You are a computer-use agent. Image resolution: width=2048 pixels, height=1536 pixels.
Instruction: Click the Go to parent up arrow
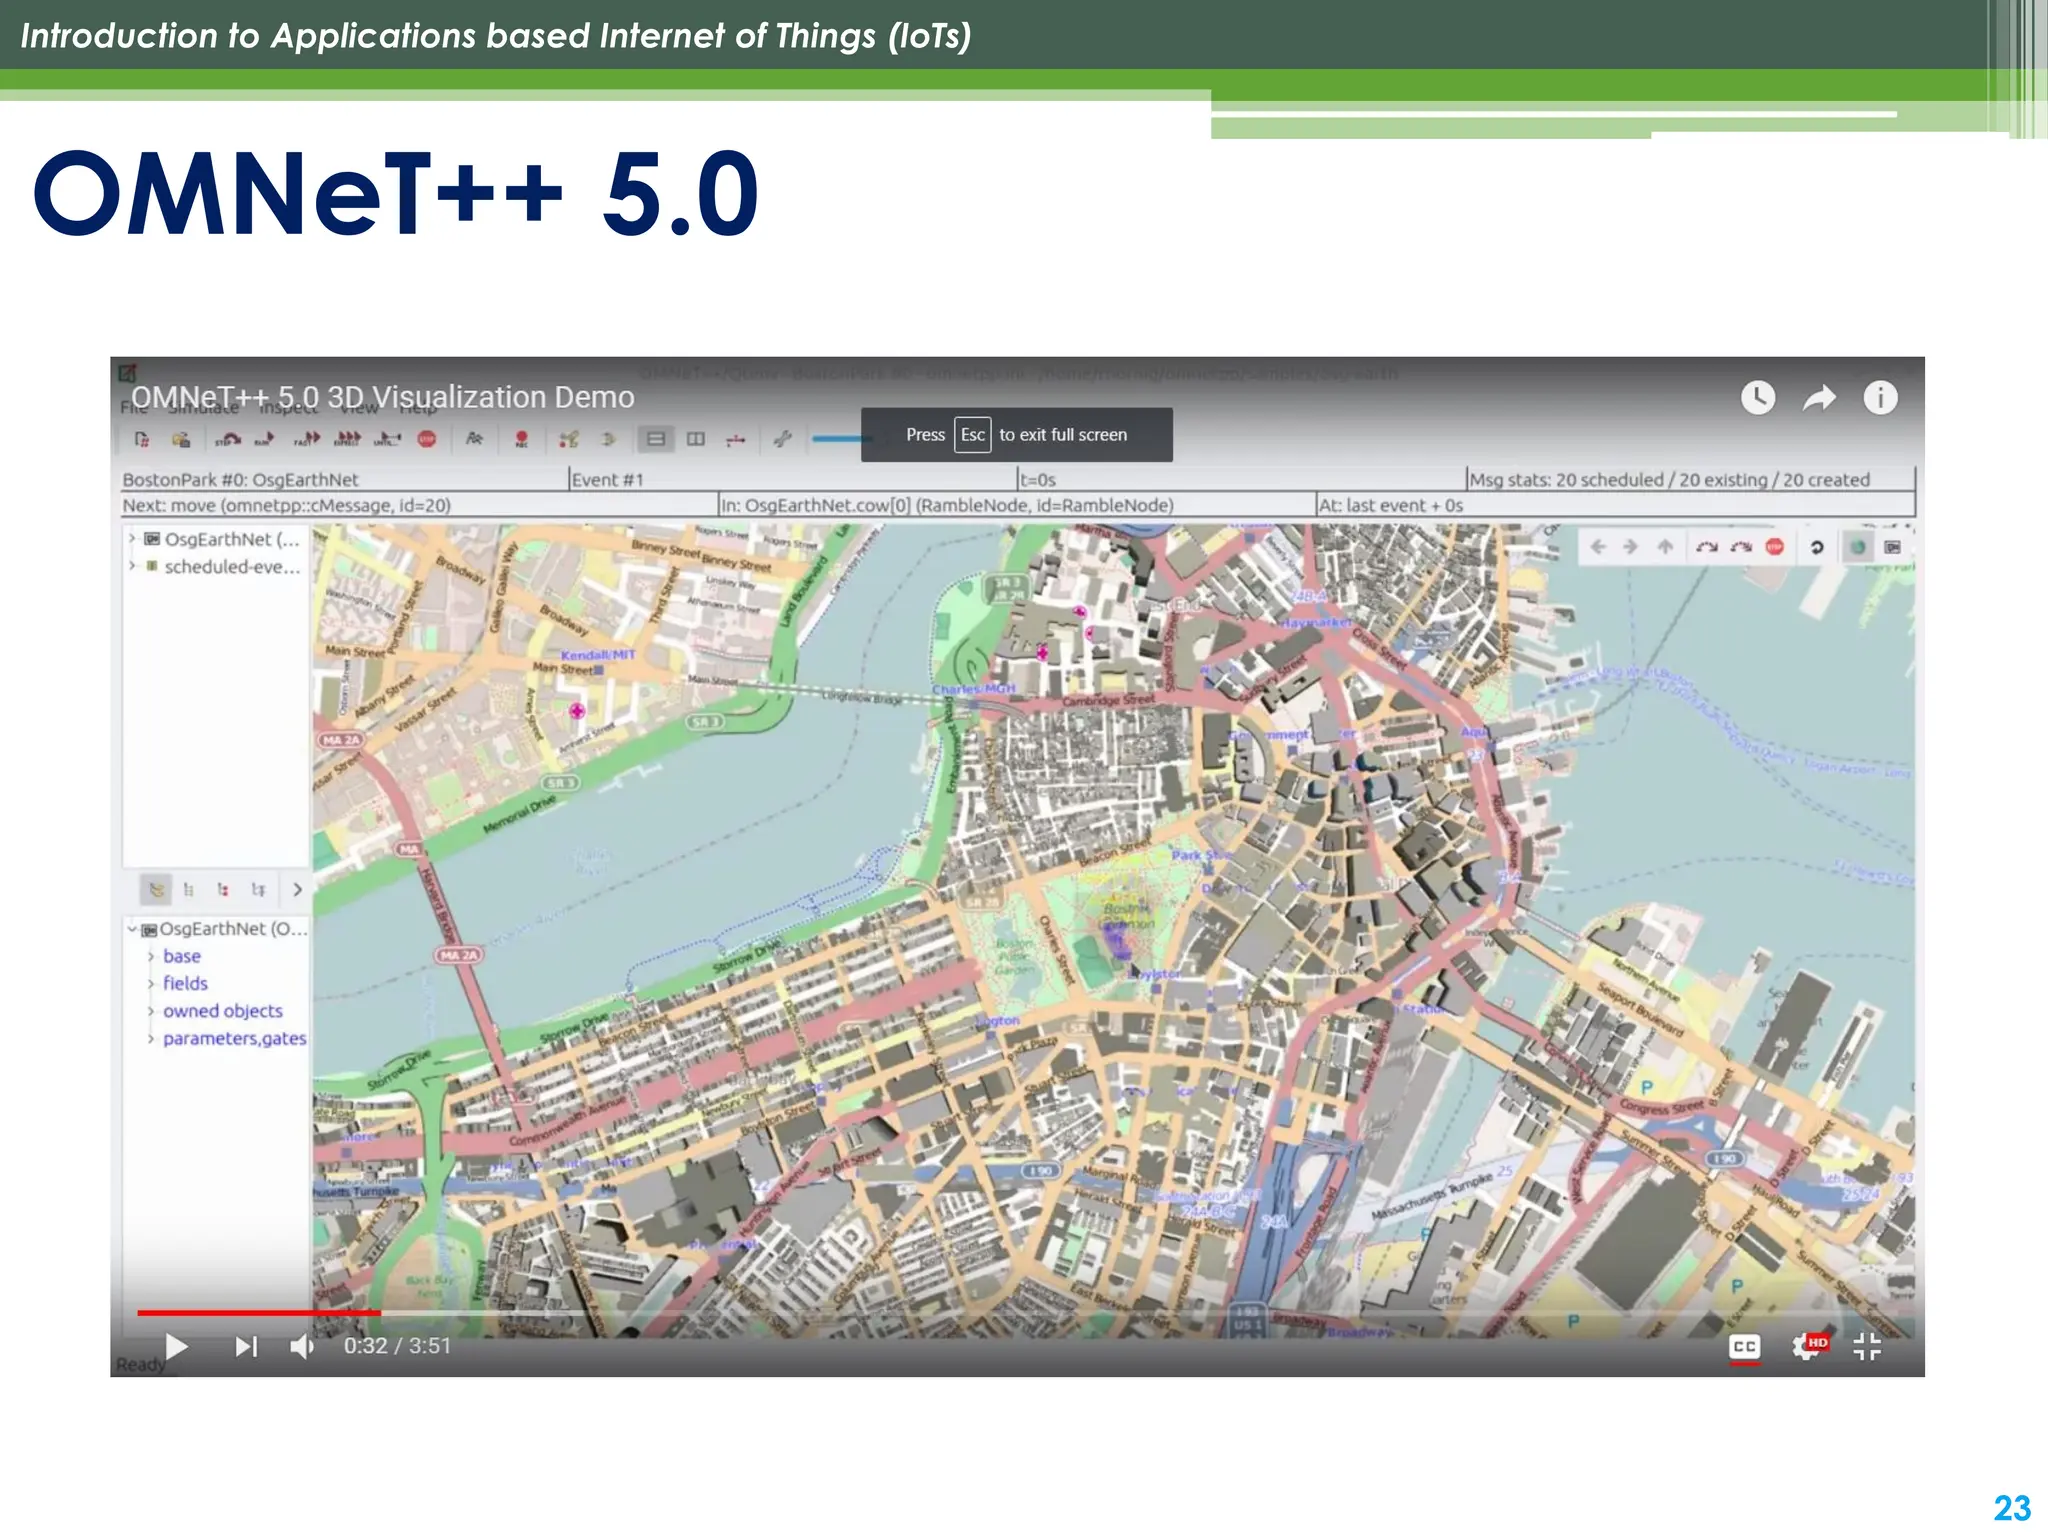click(1665, 547)
